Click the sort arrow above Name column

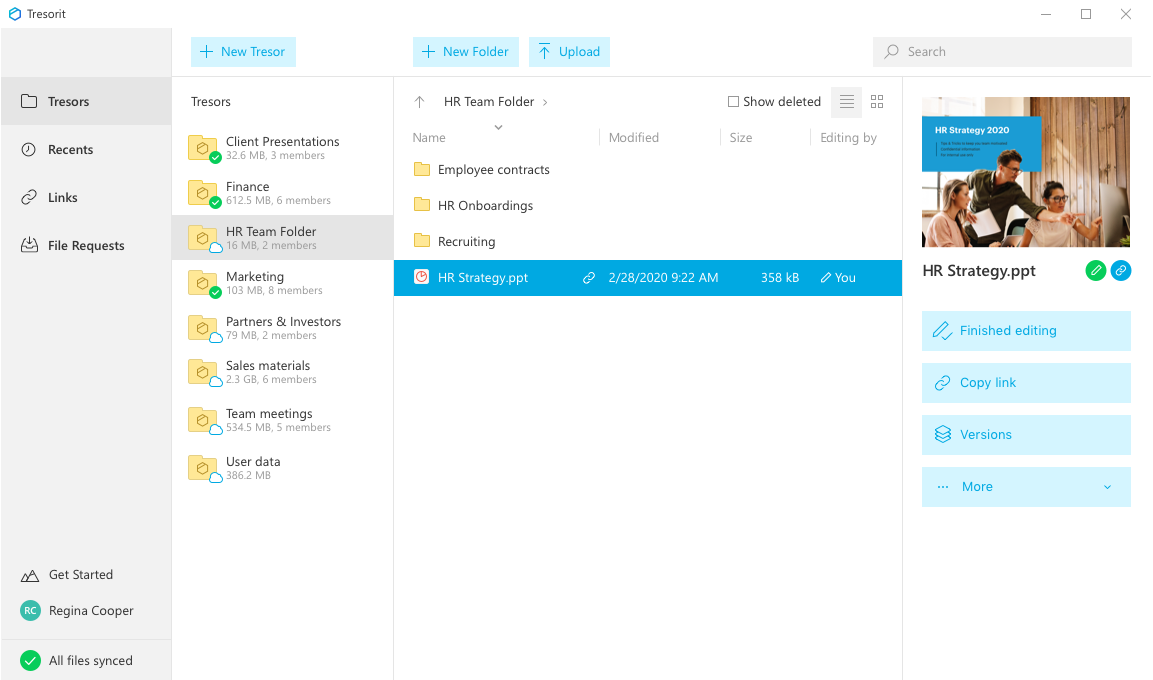(x=498, y=127)
